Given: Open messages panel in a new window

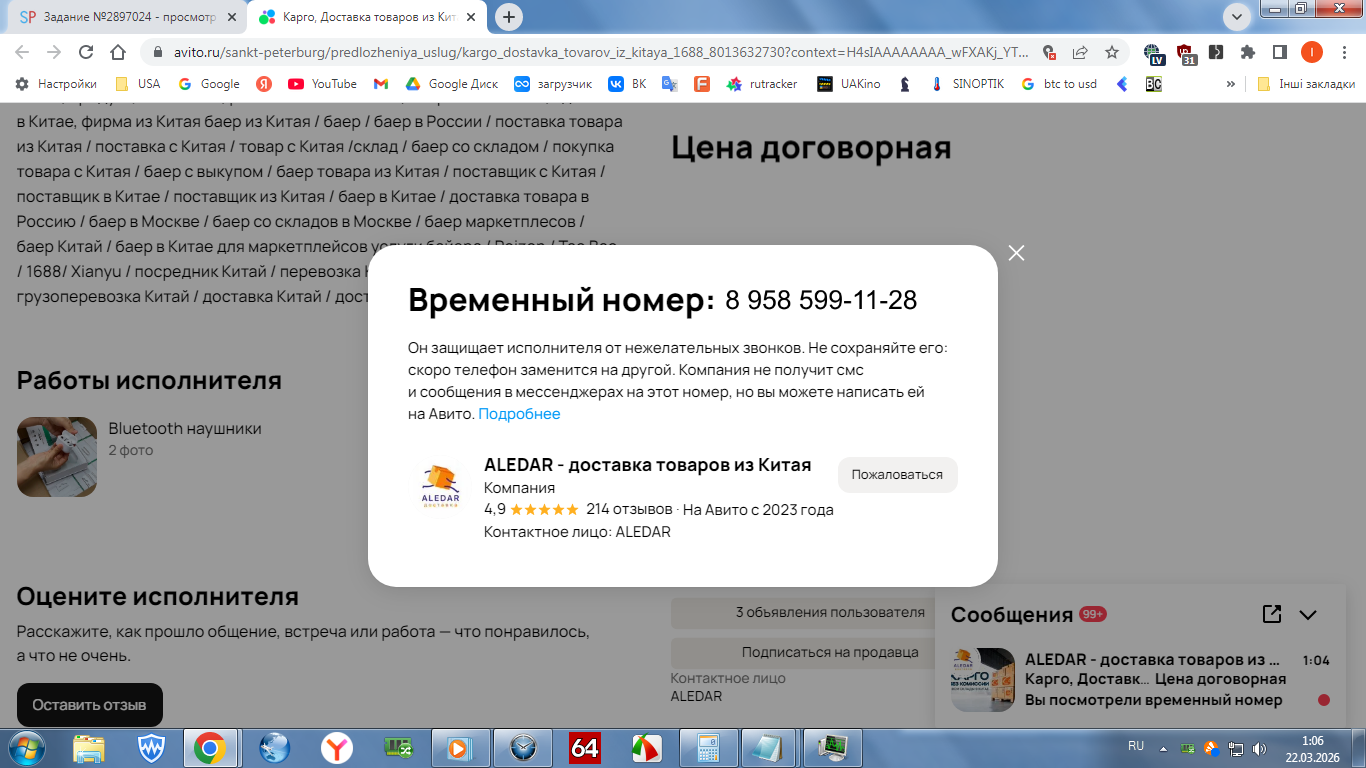Looking at the screenshot, I should click(1272, 614).
